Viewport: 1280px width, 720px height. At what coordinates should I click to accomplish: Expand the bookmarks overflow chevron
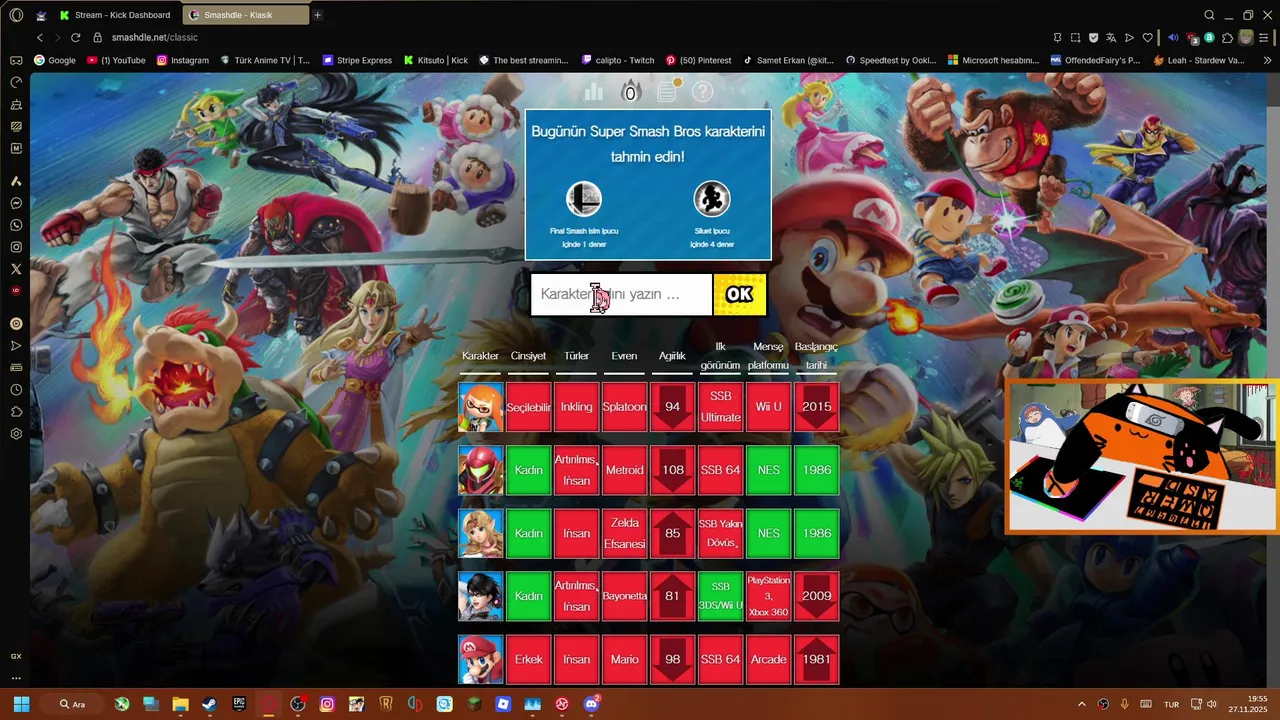click(x=1268, y=60)
